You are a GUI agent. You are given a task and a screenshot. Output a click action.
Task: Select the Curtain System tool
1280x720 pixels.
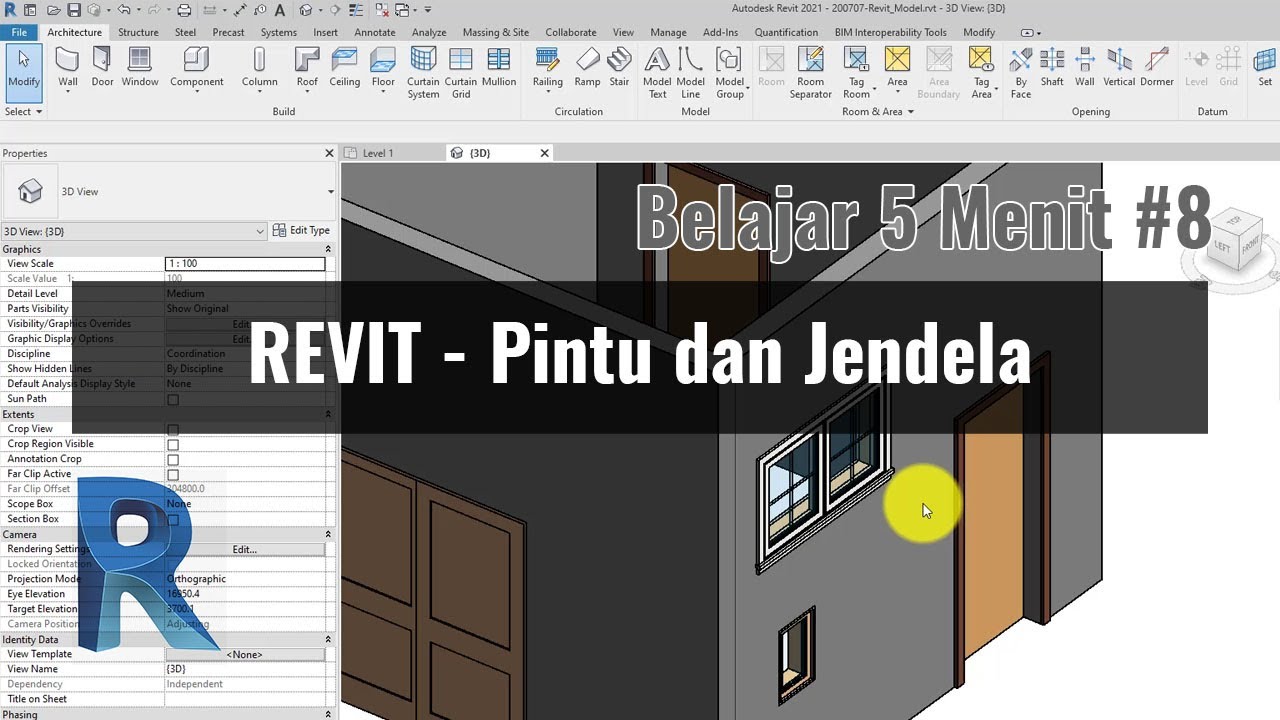tap(423, 73)
